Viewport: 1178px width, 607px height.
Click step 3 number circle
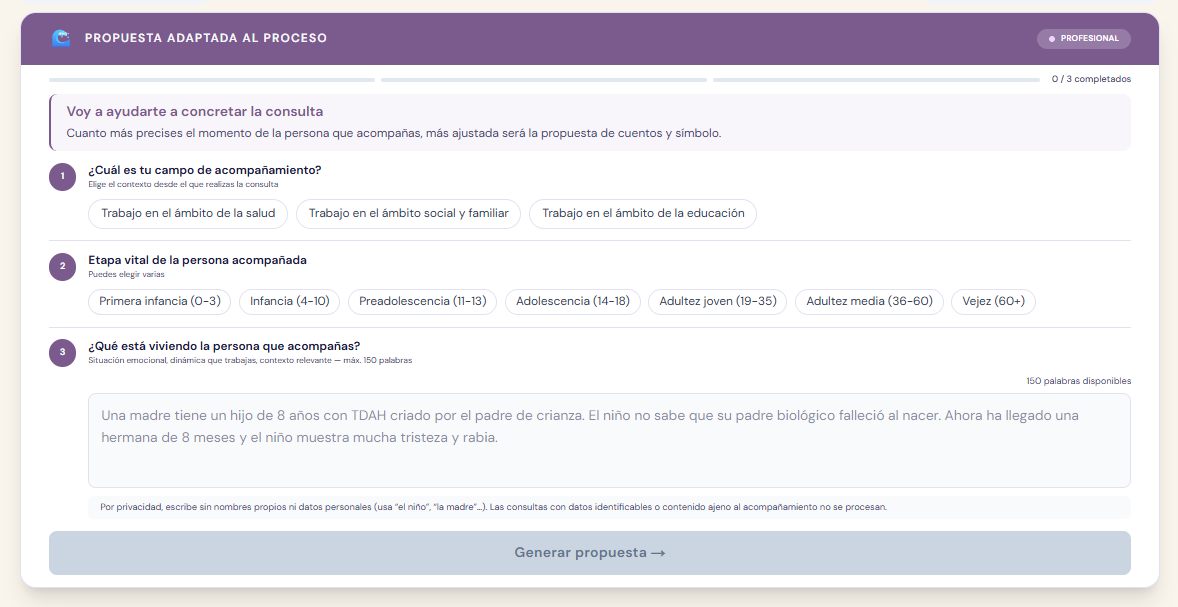coord(62,353)
